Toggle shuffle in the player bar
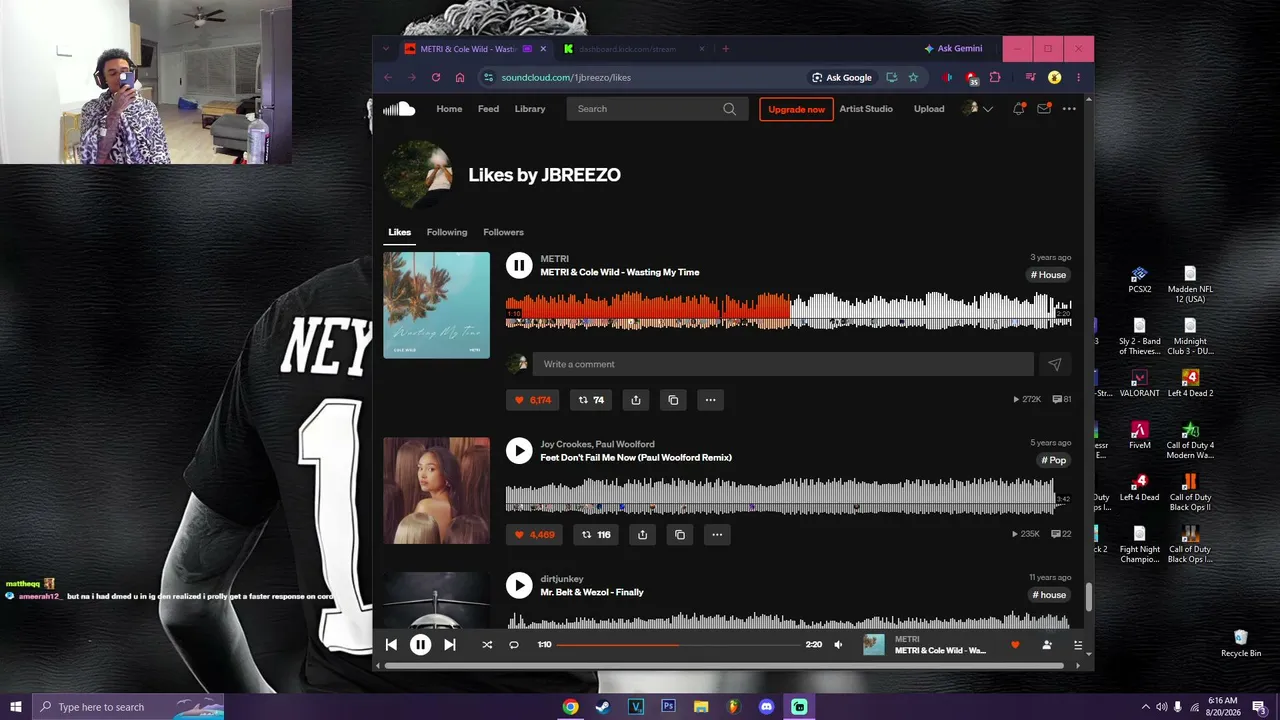The height and width of the screenshot is (720, 1280). point(487,645)
